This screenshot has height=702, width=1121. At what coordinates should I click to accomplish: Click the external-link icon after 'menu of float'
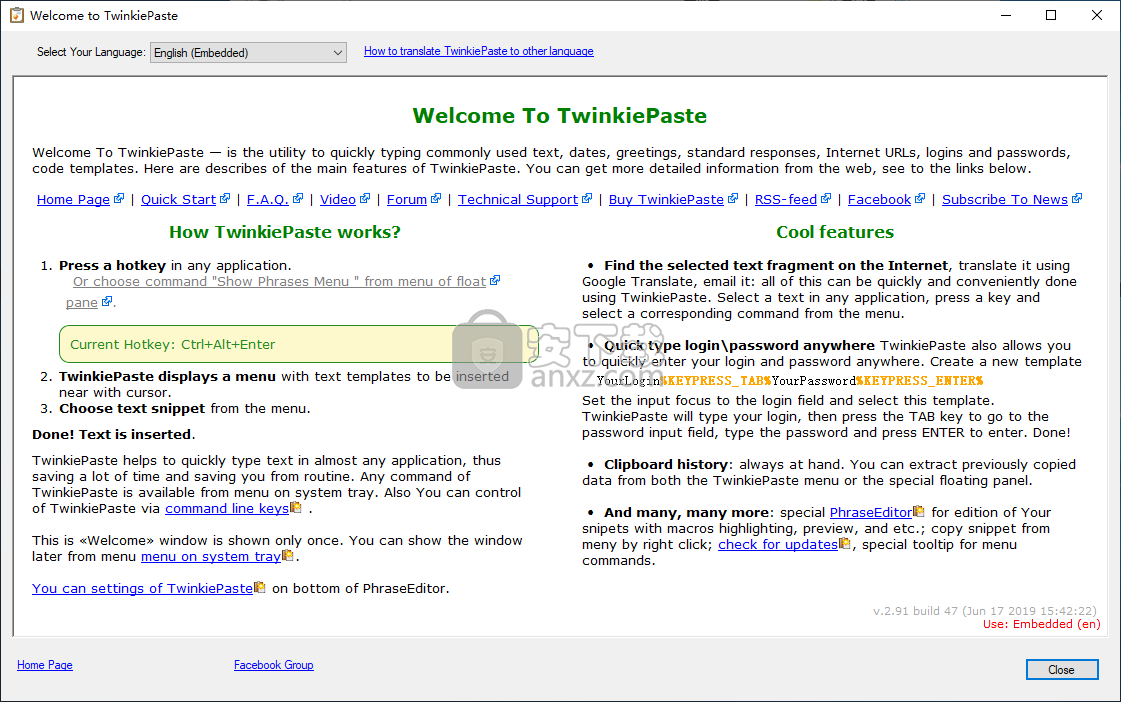495,280
